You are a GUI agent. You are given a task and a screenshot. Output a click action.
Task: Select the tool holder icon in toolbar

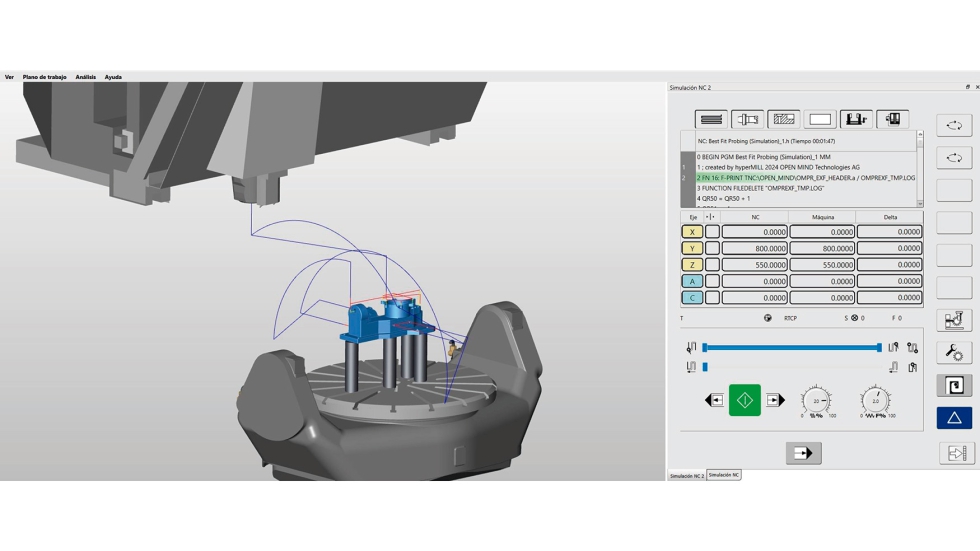747,119
